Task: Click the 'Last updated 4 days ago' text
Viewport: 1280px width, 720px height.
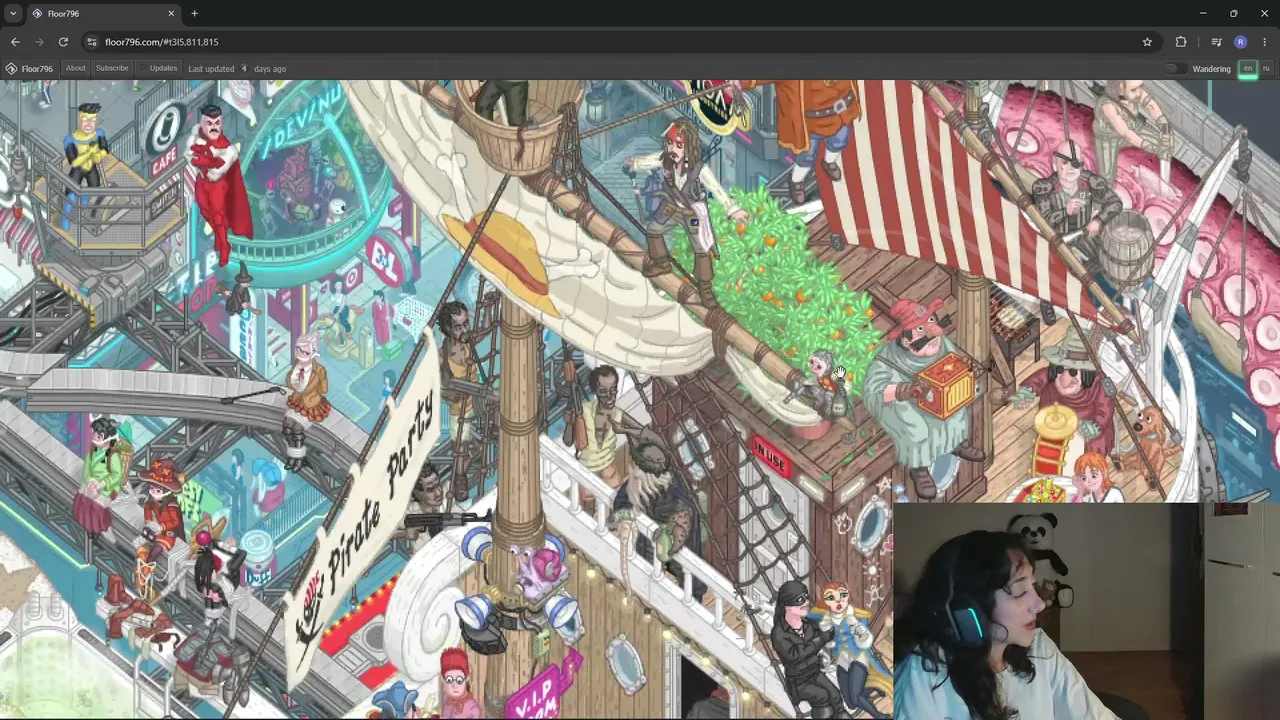Action: pos(237,69)
